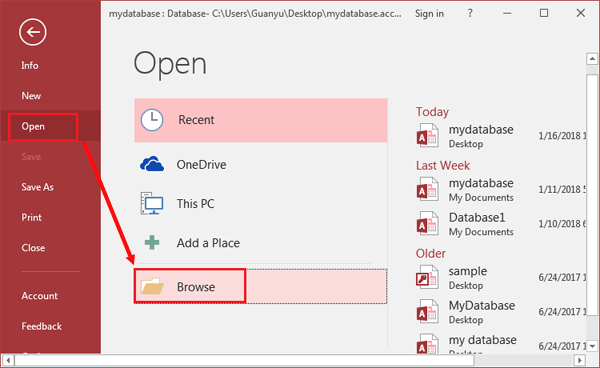
Task: Choose Save As in the sidebar
Action: (38, 187)
